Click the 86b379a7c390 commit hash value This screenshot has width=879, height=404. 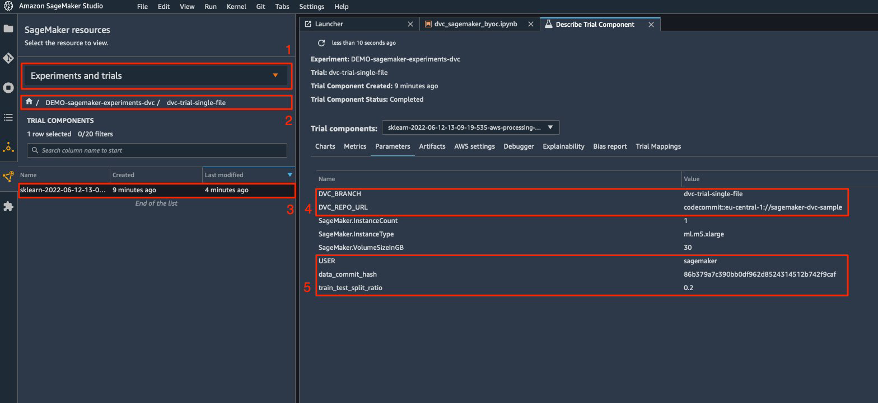click(760, 275)
